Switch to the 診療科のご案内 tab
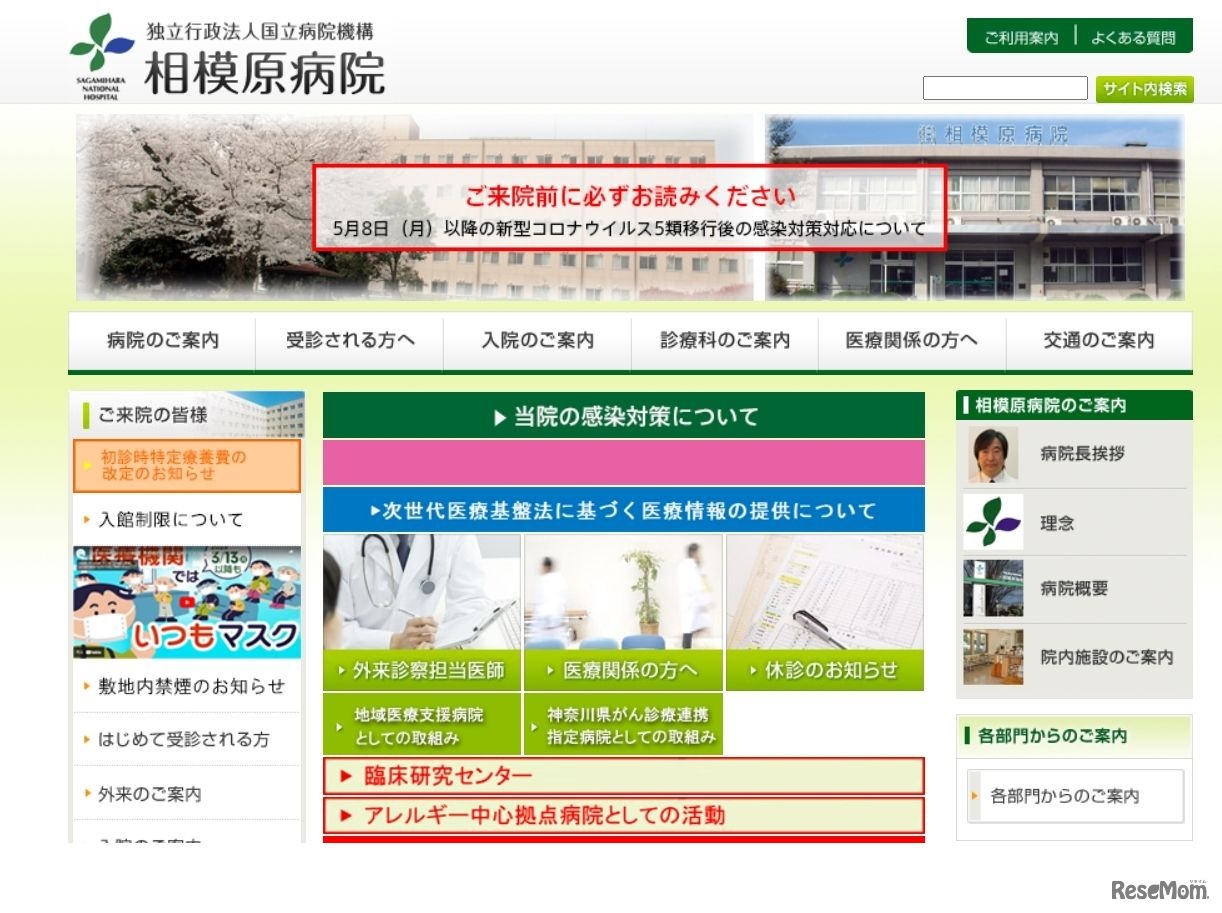 click(x=723, y=340)
